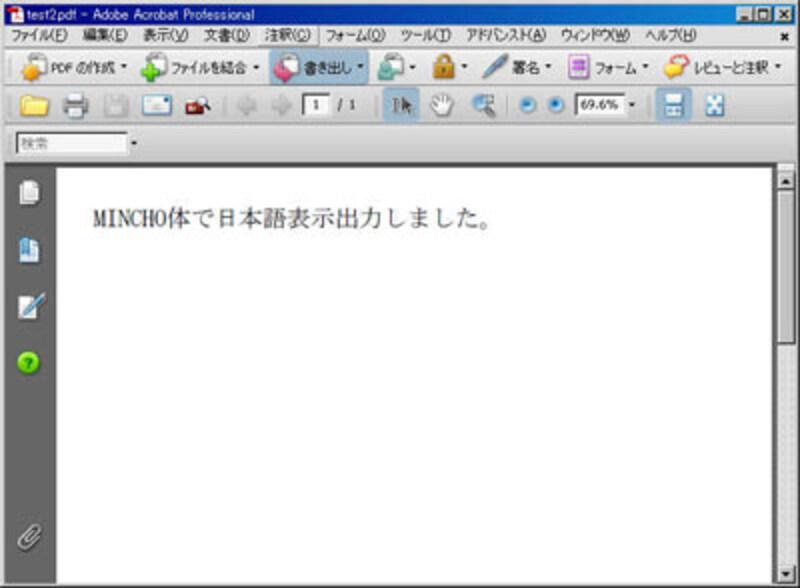Click the red search/binoculars toolbar icon
The image size is (800, 588).
tap(197, 106)
